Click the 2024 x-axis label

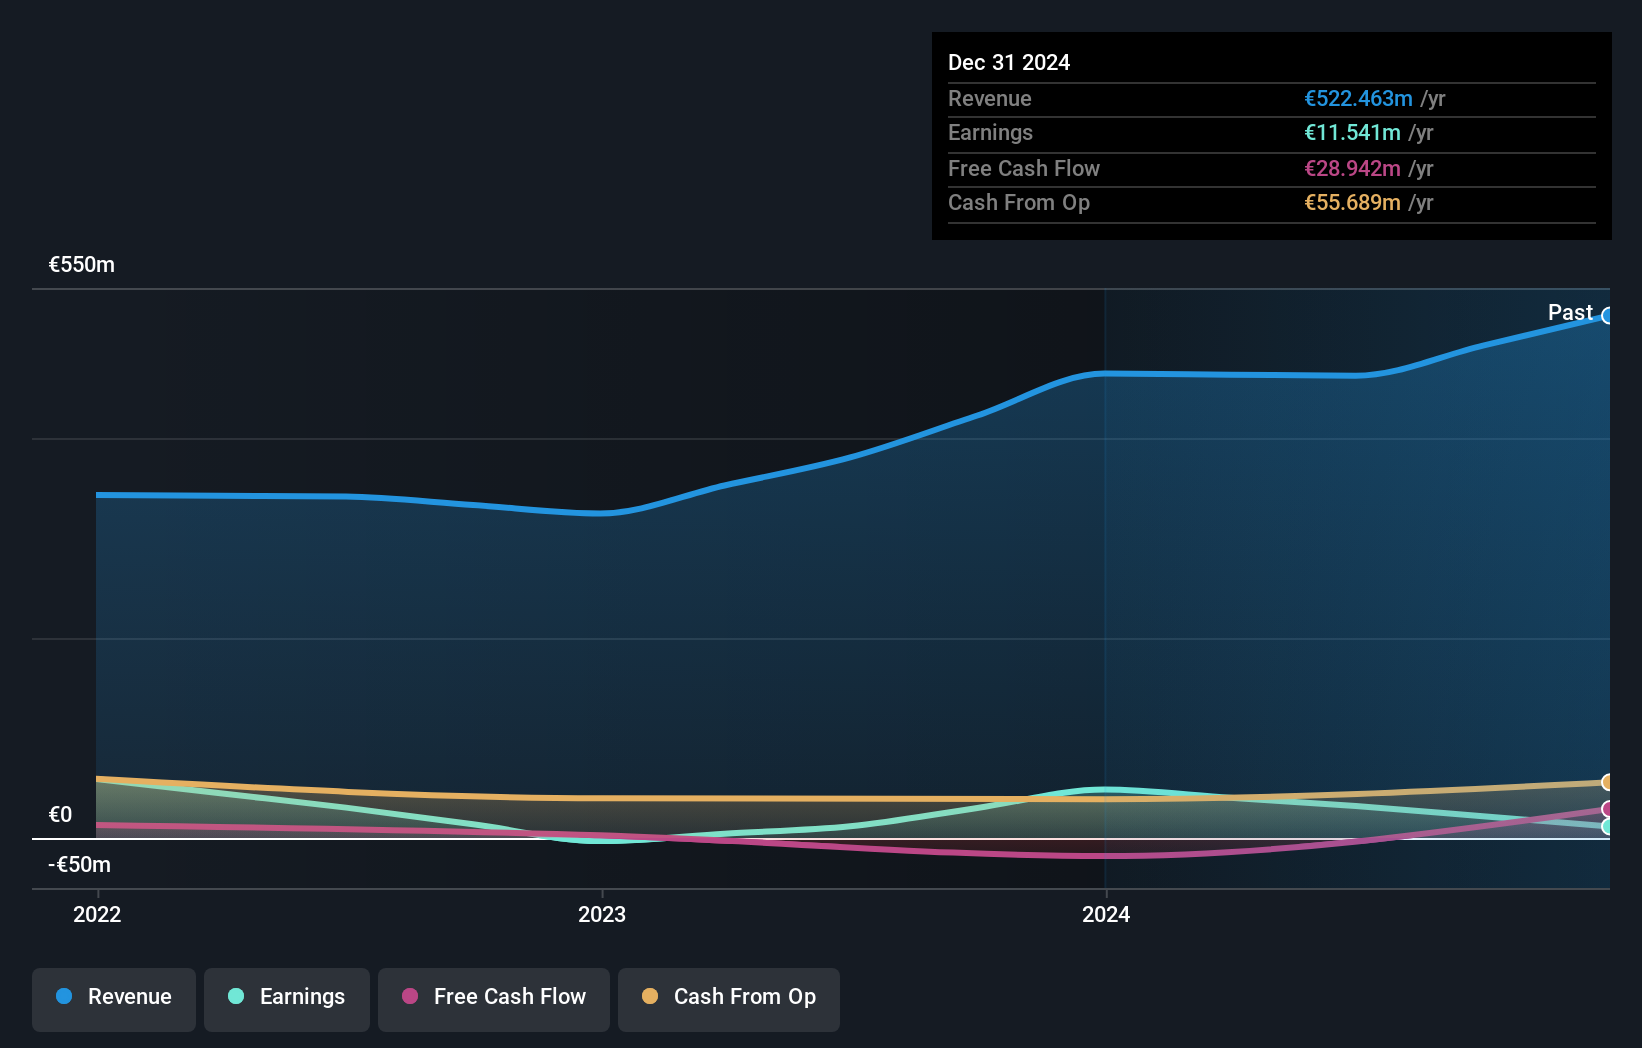pos(1106,914)
